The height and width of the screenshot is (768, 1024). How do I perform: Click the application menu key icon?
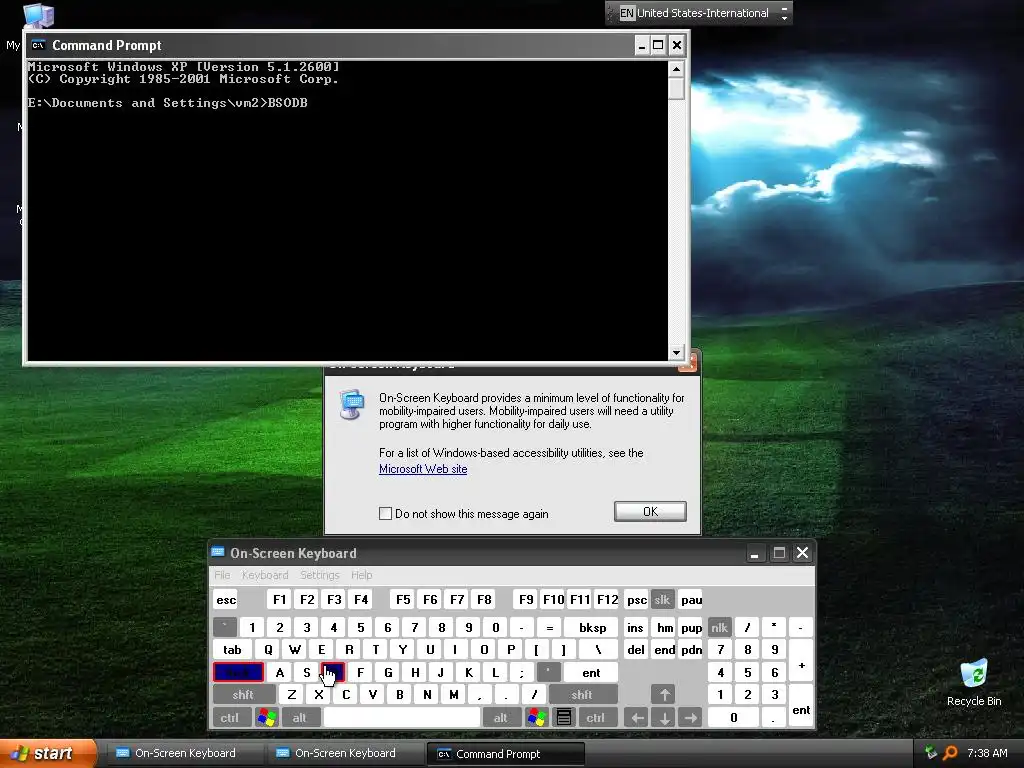tap(564, 718)
